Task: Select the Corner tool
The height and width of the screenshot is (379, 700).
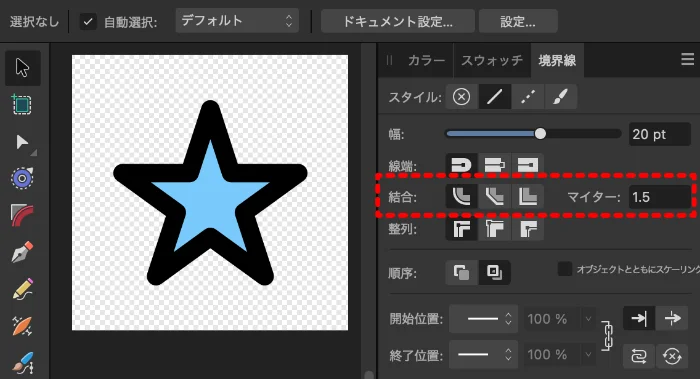Action: click(22, 215)
